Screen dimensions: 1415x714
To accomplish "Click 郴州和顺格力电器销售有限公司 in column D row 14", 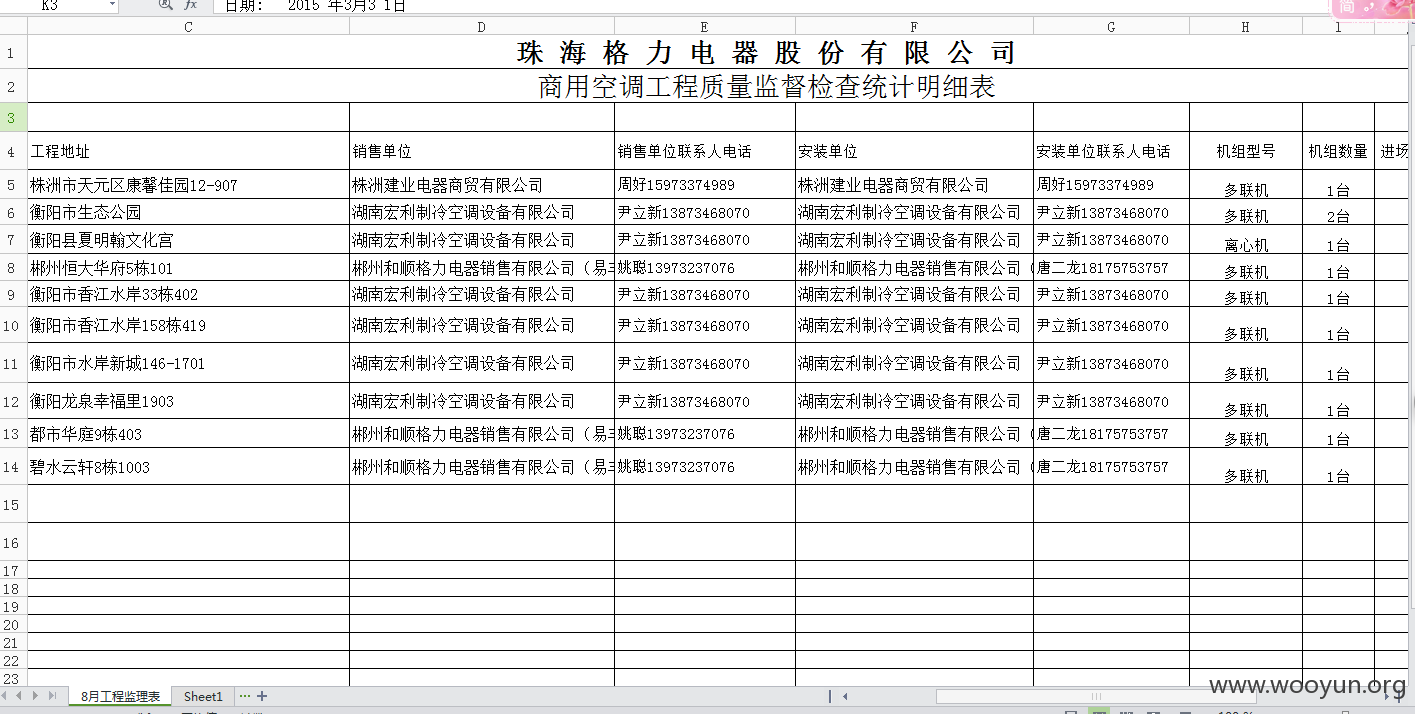I will click(482, 467).
